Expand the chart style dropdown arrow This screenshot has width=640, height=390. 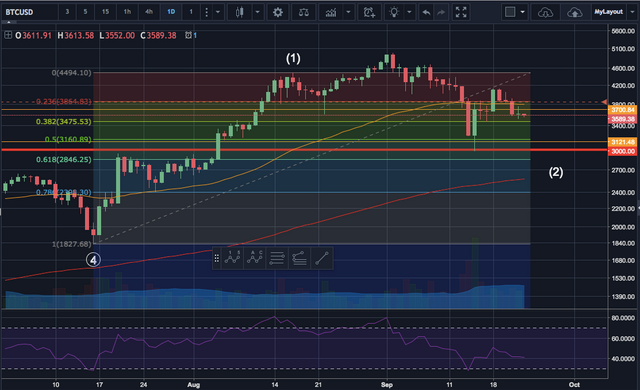pyautogui.click(x=258, y=12)
